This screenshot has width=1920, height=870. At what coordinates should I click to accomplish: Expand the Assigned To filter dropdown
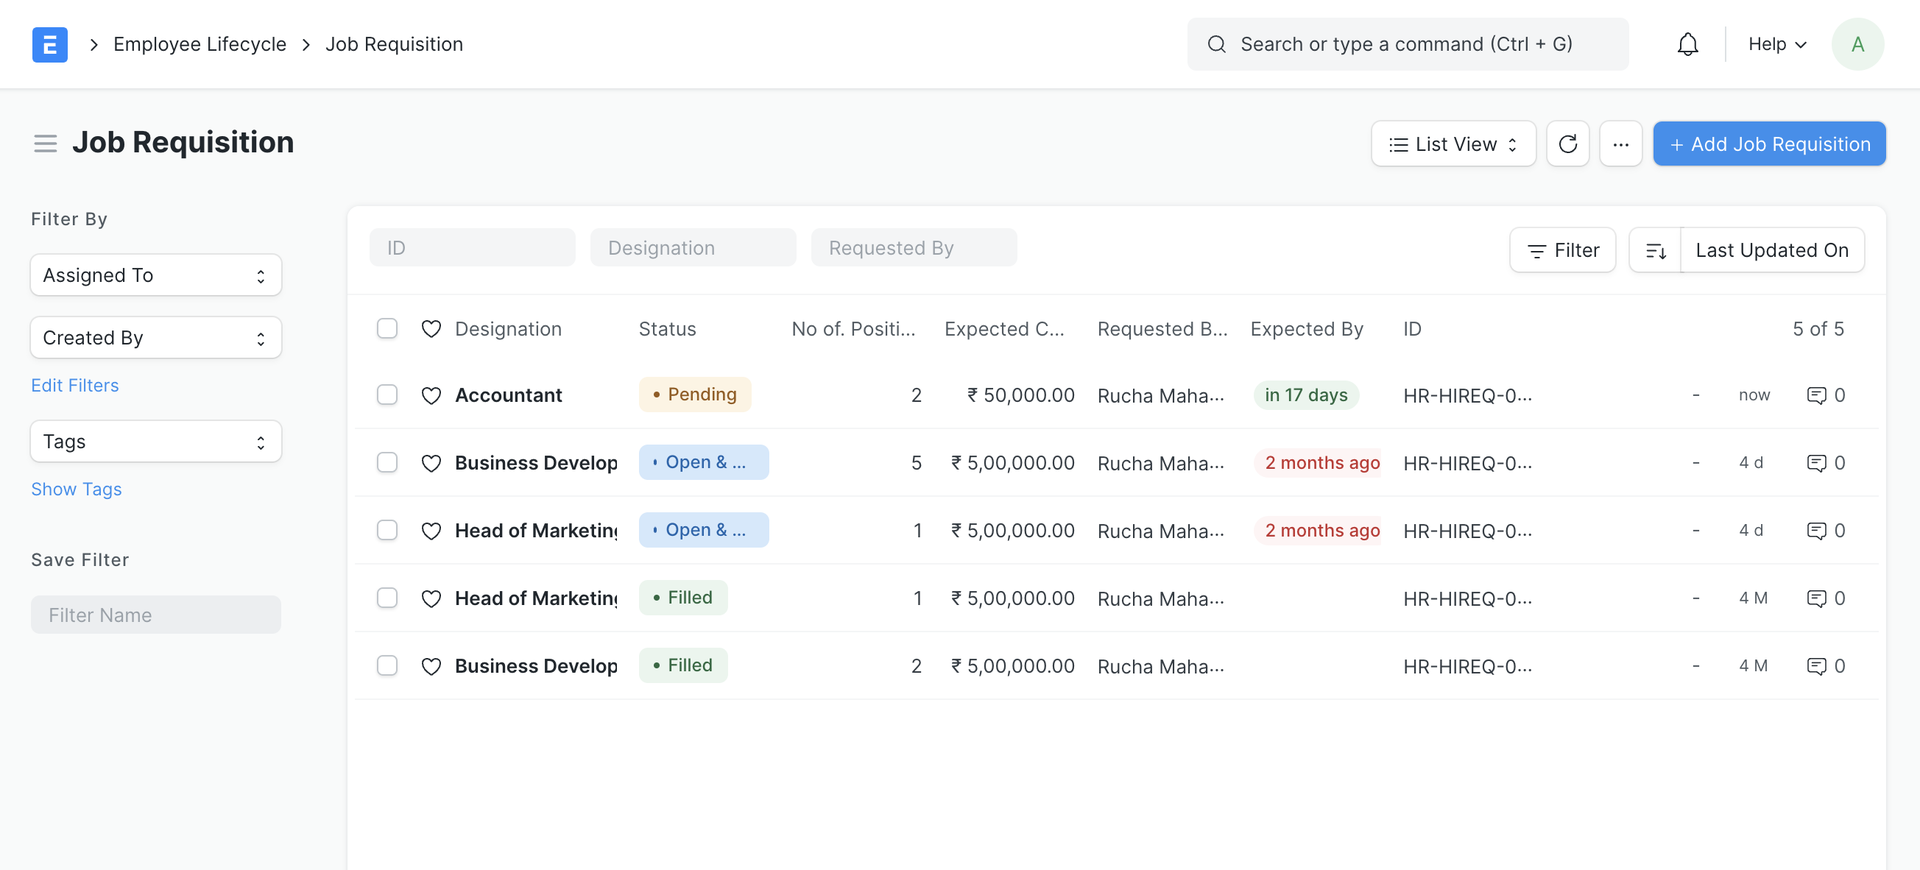[156, 276]
